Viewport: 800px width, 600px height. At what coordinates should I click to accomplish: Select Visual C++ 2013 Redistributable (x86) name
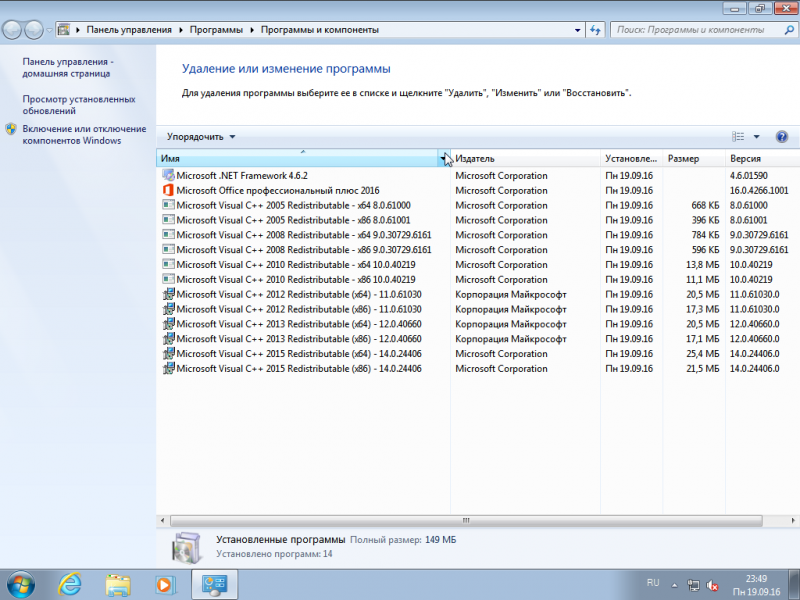(299, 339)
